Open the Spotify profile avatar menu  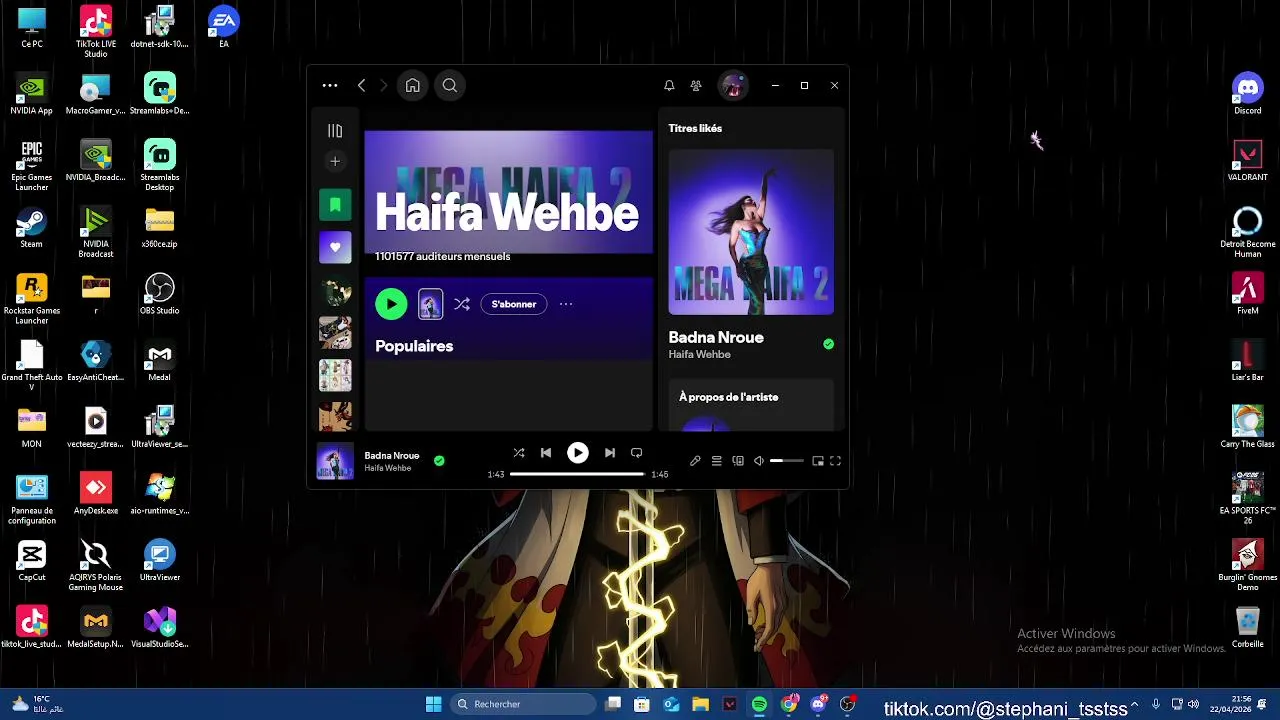coord(733,86)
